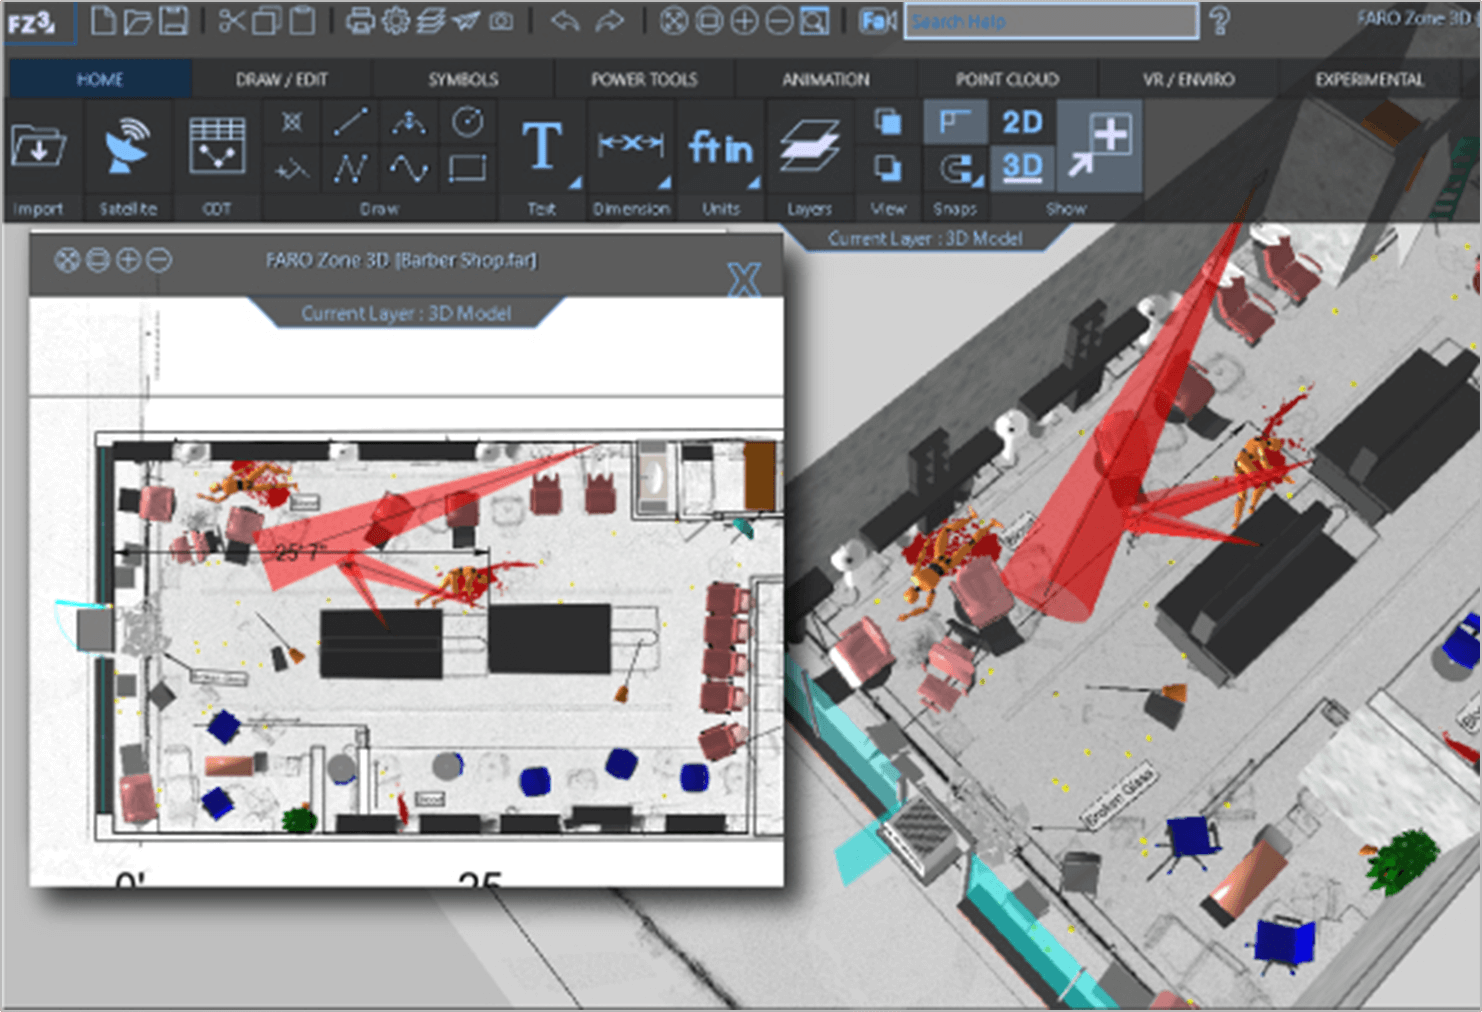Expand the Dimension dropdown arrow
Viewport: 1482px width, 1012px height.
click(x=664, y=183)
